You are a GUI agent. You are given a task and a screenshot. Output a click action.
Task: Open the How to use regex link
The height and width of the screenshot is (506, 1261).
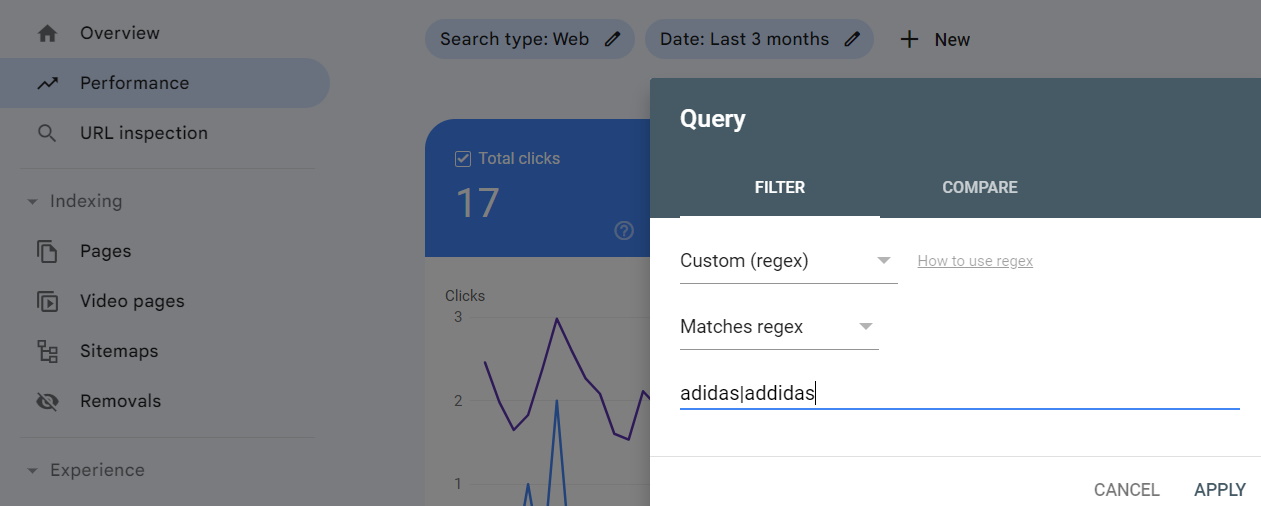975,261
